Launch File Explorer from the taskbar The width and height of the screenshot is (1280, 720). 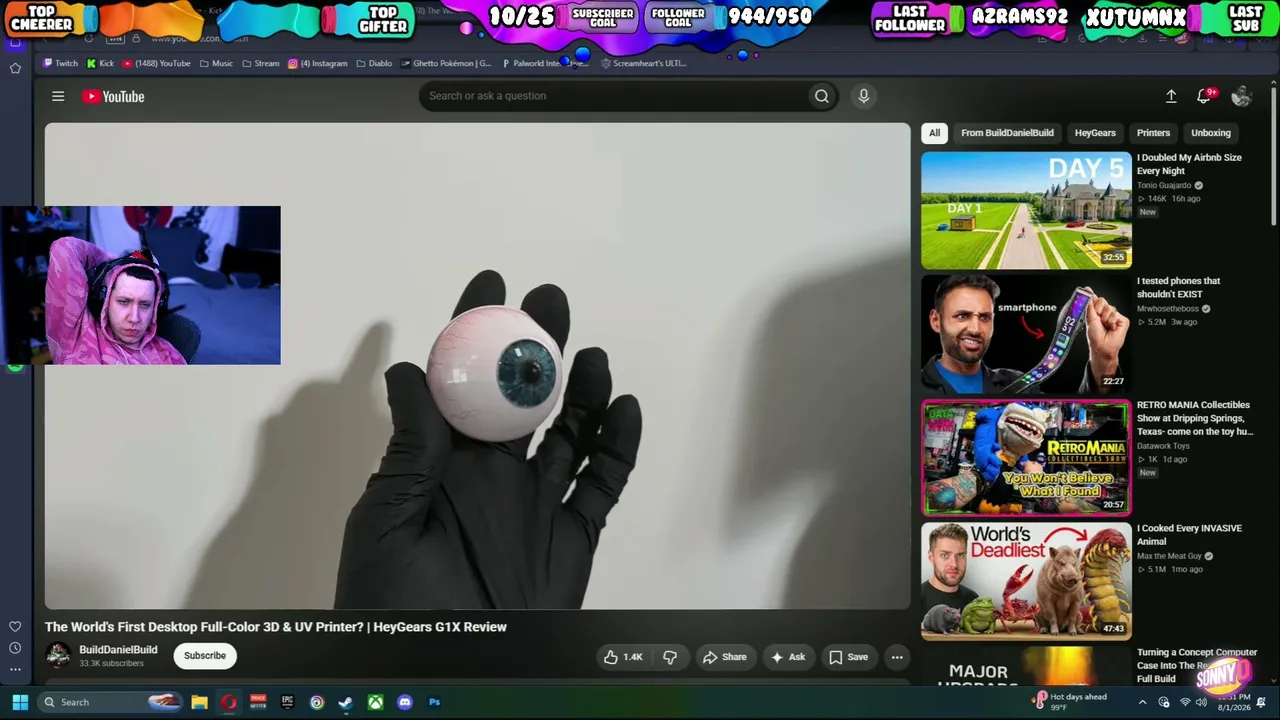click(199, 702)
